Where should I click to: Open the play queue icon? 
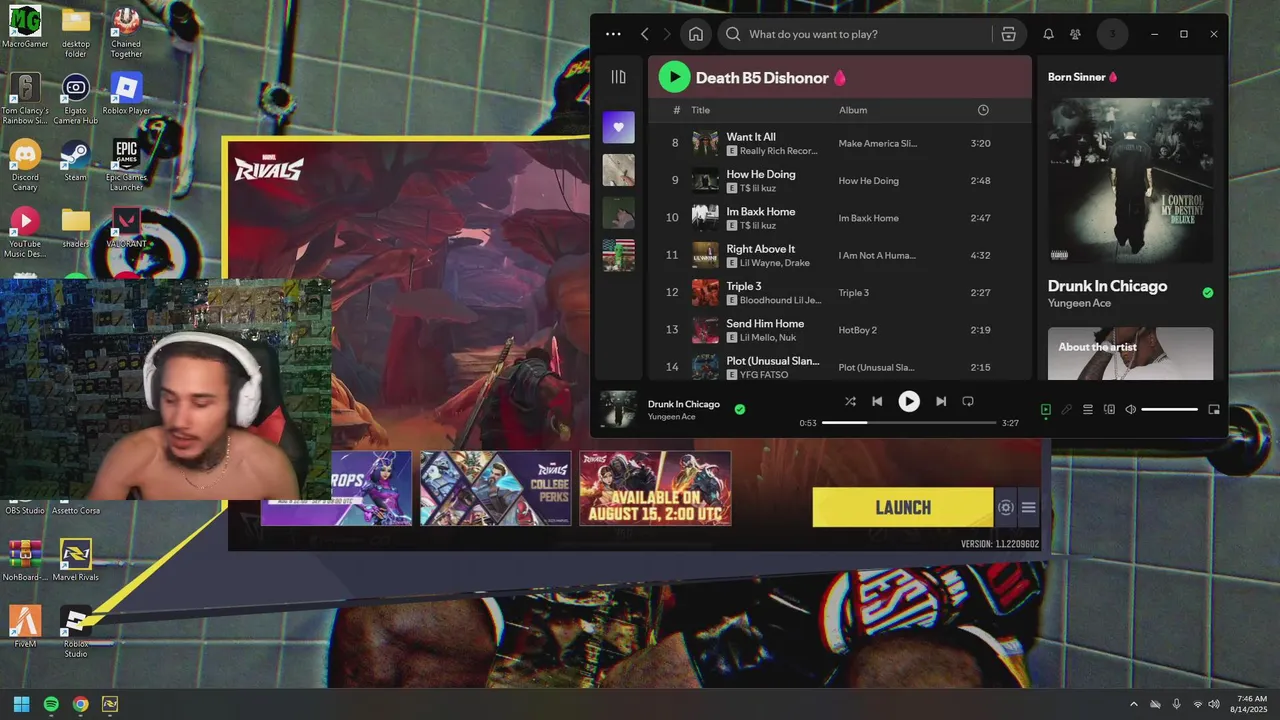(x=1088, y=409)
